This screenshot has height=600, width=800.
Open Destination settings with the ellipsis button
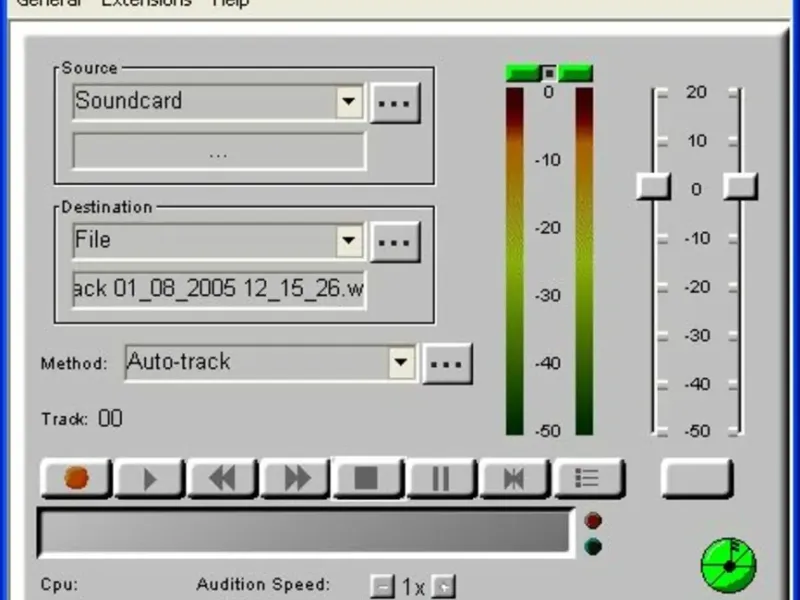click(395, 242)
